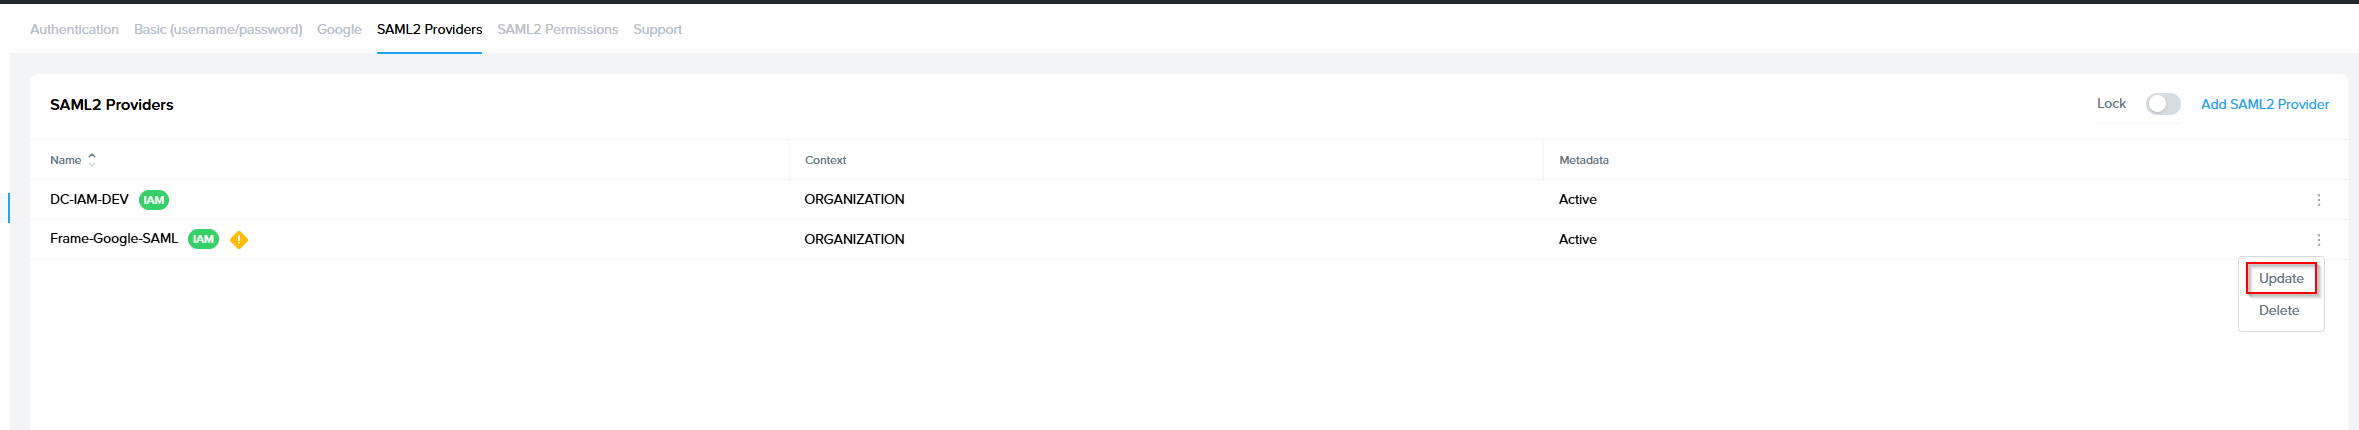Image resolution: width=2359 pixels, height=430 pixels.
Task: Click the Add SAML2 Provider link
Action: (2264, 104)
